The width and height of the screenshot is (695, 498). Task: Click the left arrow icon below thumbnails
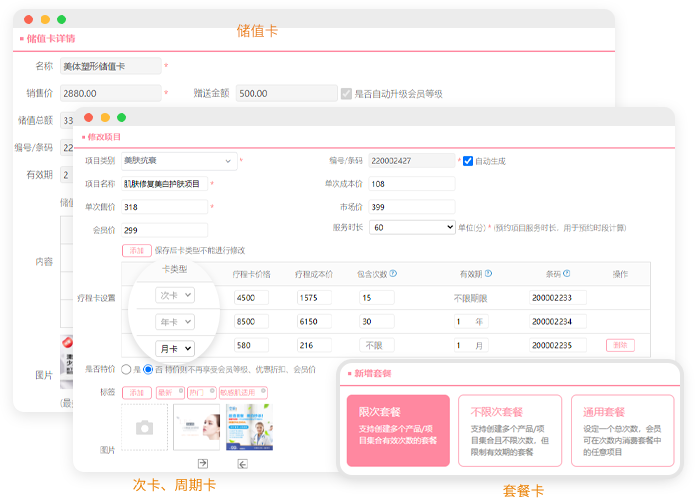click(x=241, y=463)
